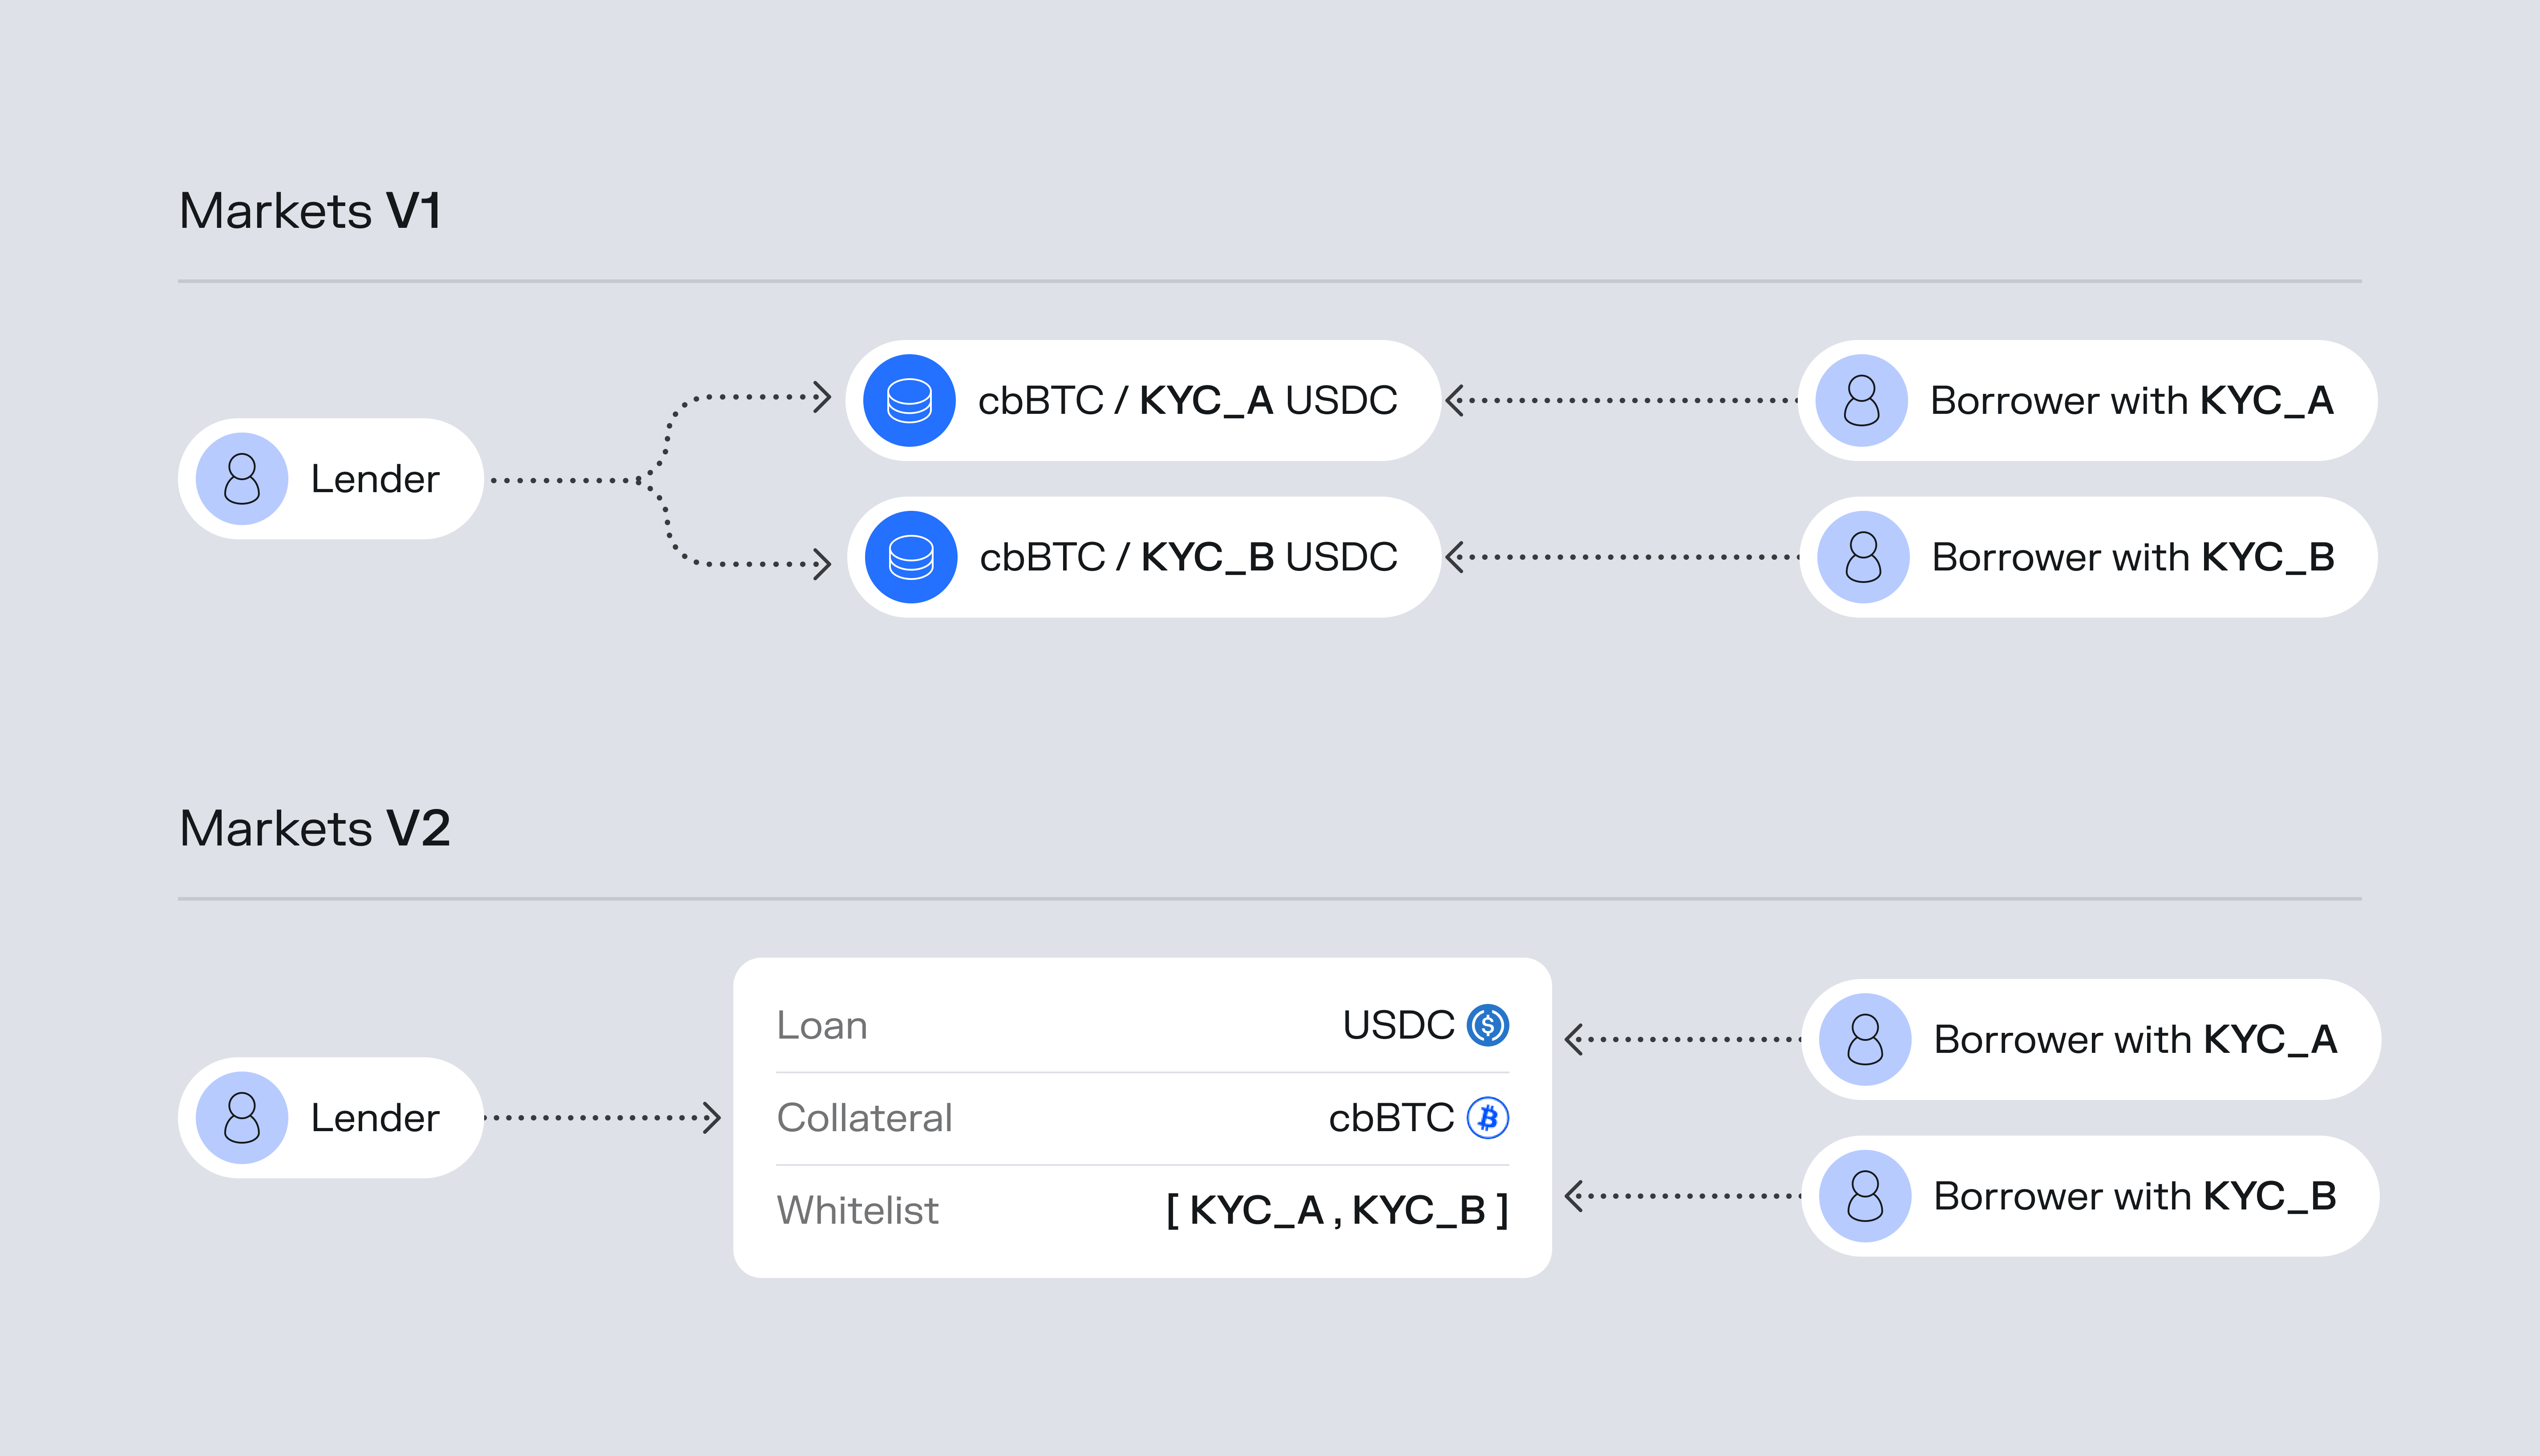Click the KYC_B borrower avatar in Markets V2

(x=1865, y=1196)
